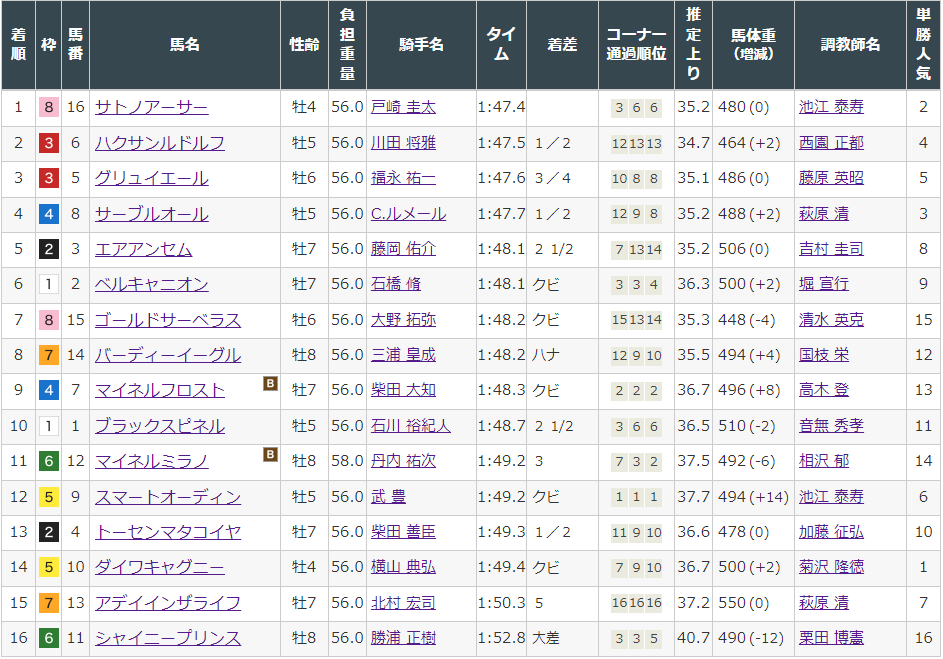This screenshot has width=943, height=659.
Task: Click green frame 6 badge for マイネルミラノ
Action: tap(49, 461)
